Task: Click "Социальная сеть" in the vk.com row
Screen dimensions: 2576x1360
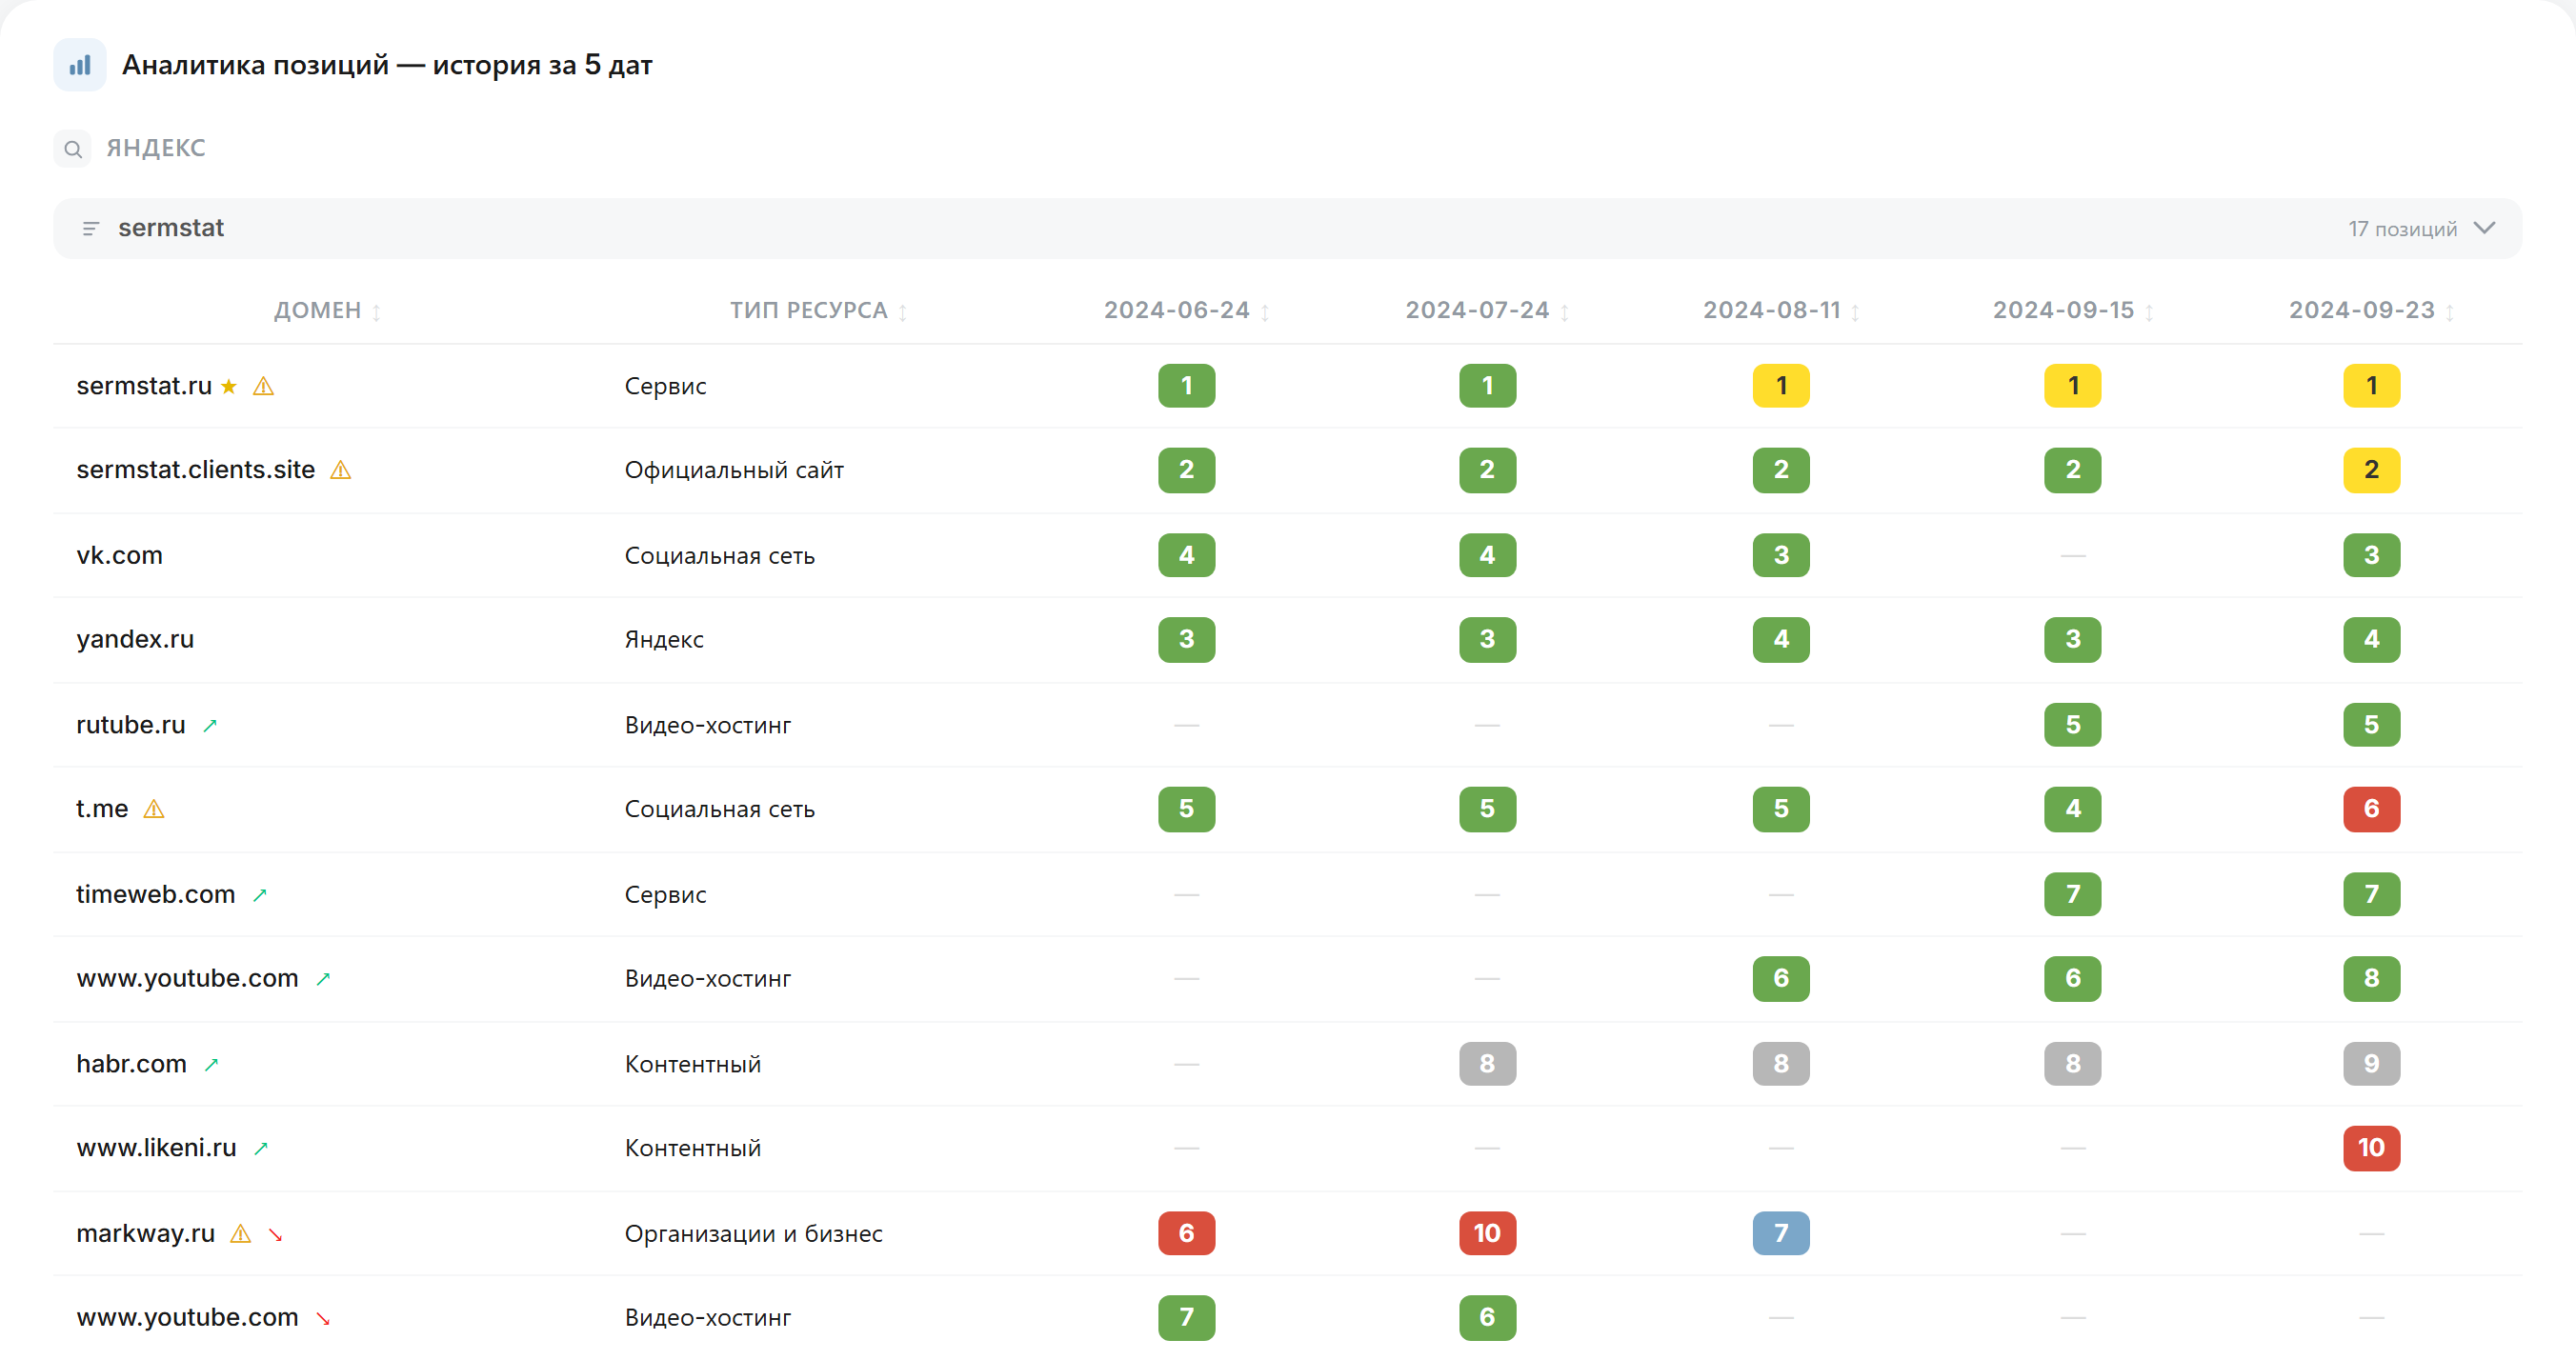Action: pos(719,556)
